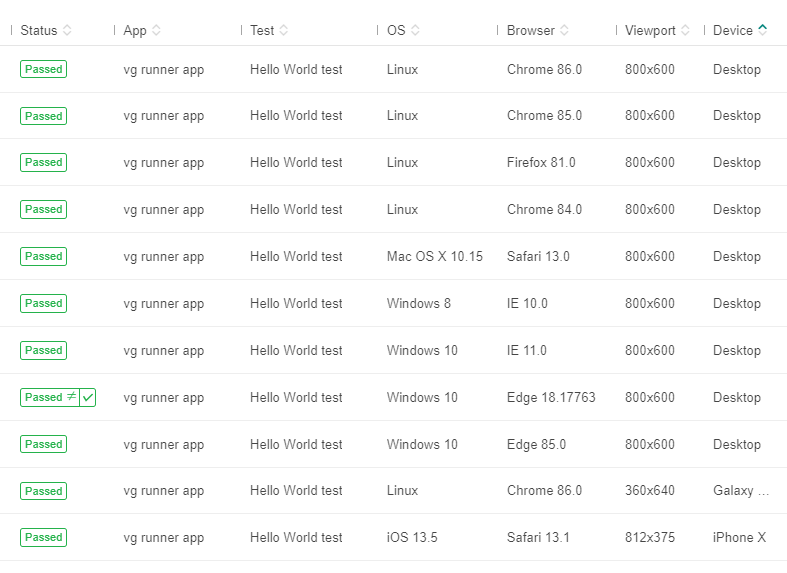Viewport: 787px width, 573px height.
Task: Click the truncated Galaxy device cell
Action: click(x=741, y=490)
